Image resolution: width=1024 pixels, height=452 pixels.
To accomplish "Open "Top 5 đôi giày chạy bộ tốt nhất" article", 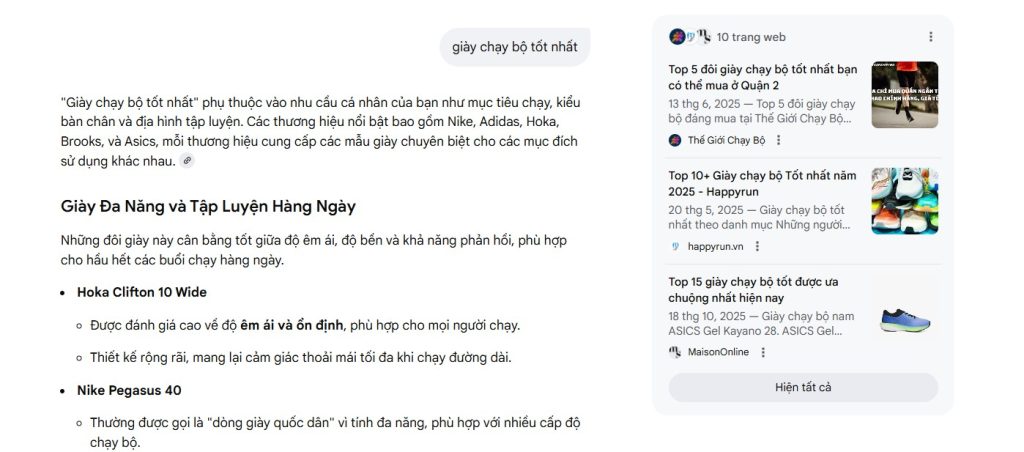I will click(x=763, y=77).
